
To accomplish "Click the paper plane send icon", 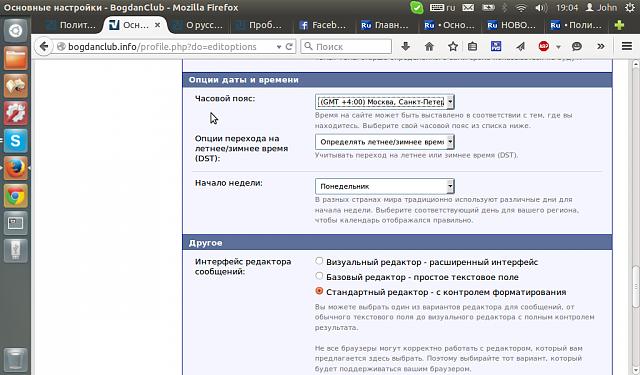I will (x=520, y=47).
